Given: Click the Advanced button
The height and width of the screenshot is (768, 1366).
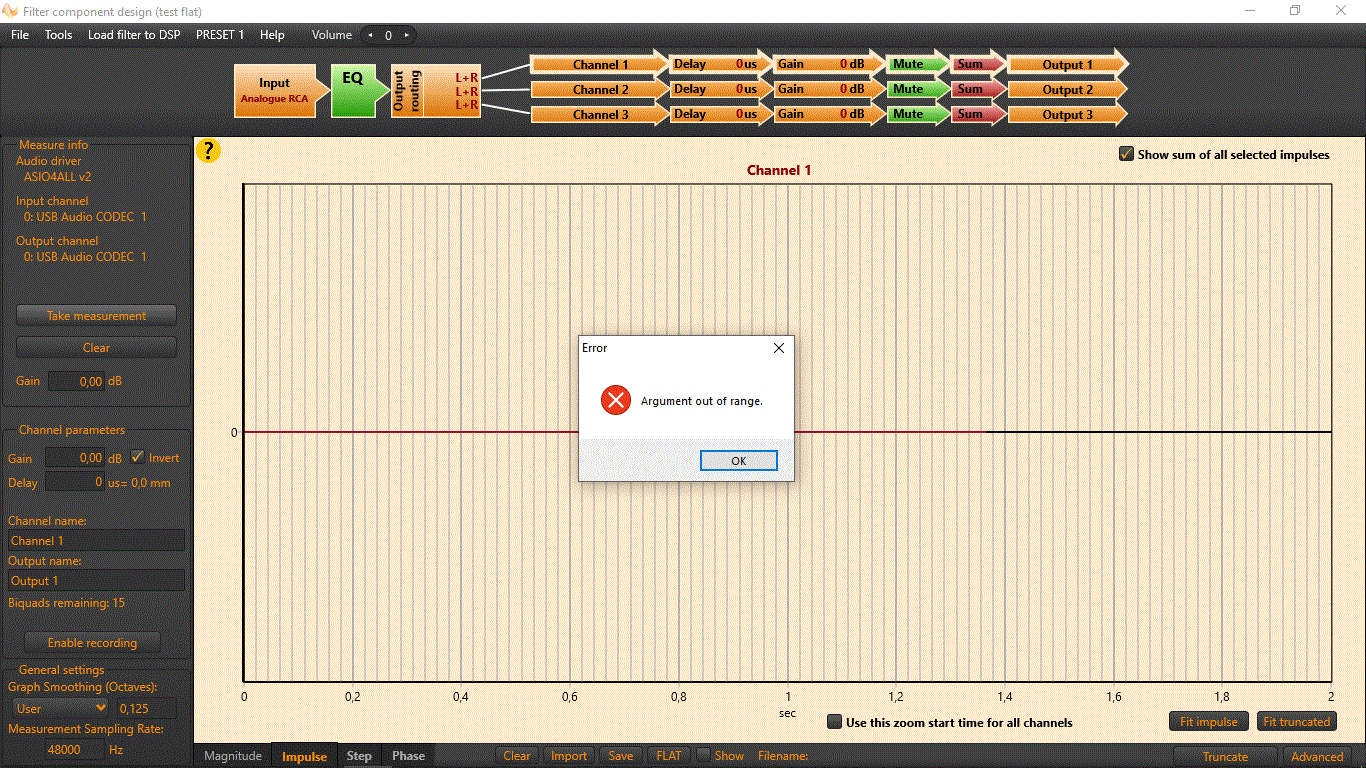Looking at the screenshot, I should [1317, 757].
